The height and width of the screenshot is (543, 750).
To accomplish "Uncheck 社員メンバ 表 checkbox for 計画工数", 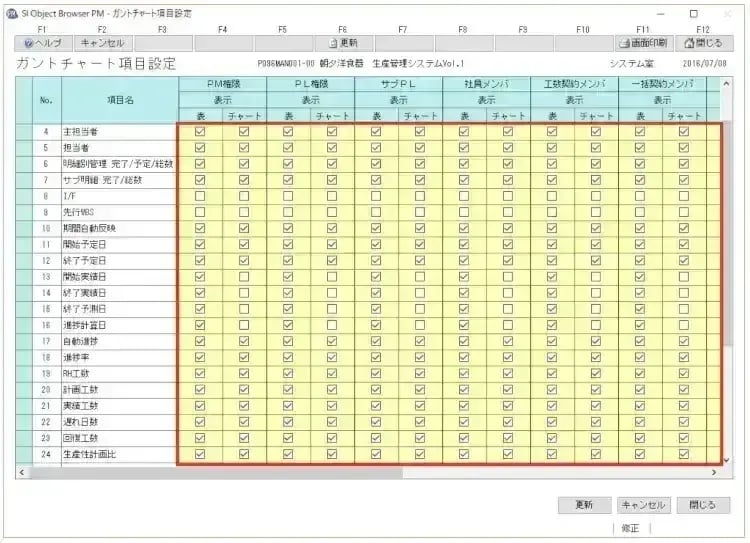I will 464,390.
